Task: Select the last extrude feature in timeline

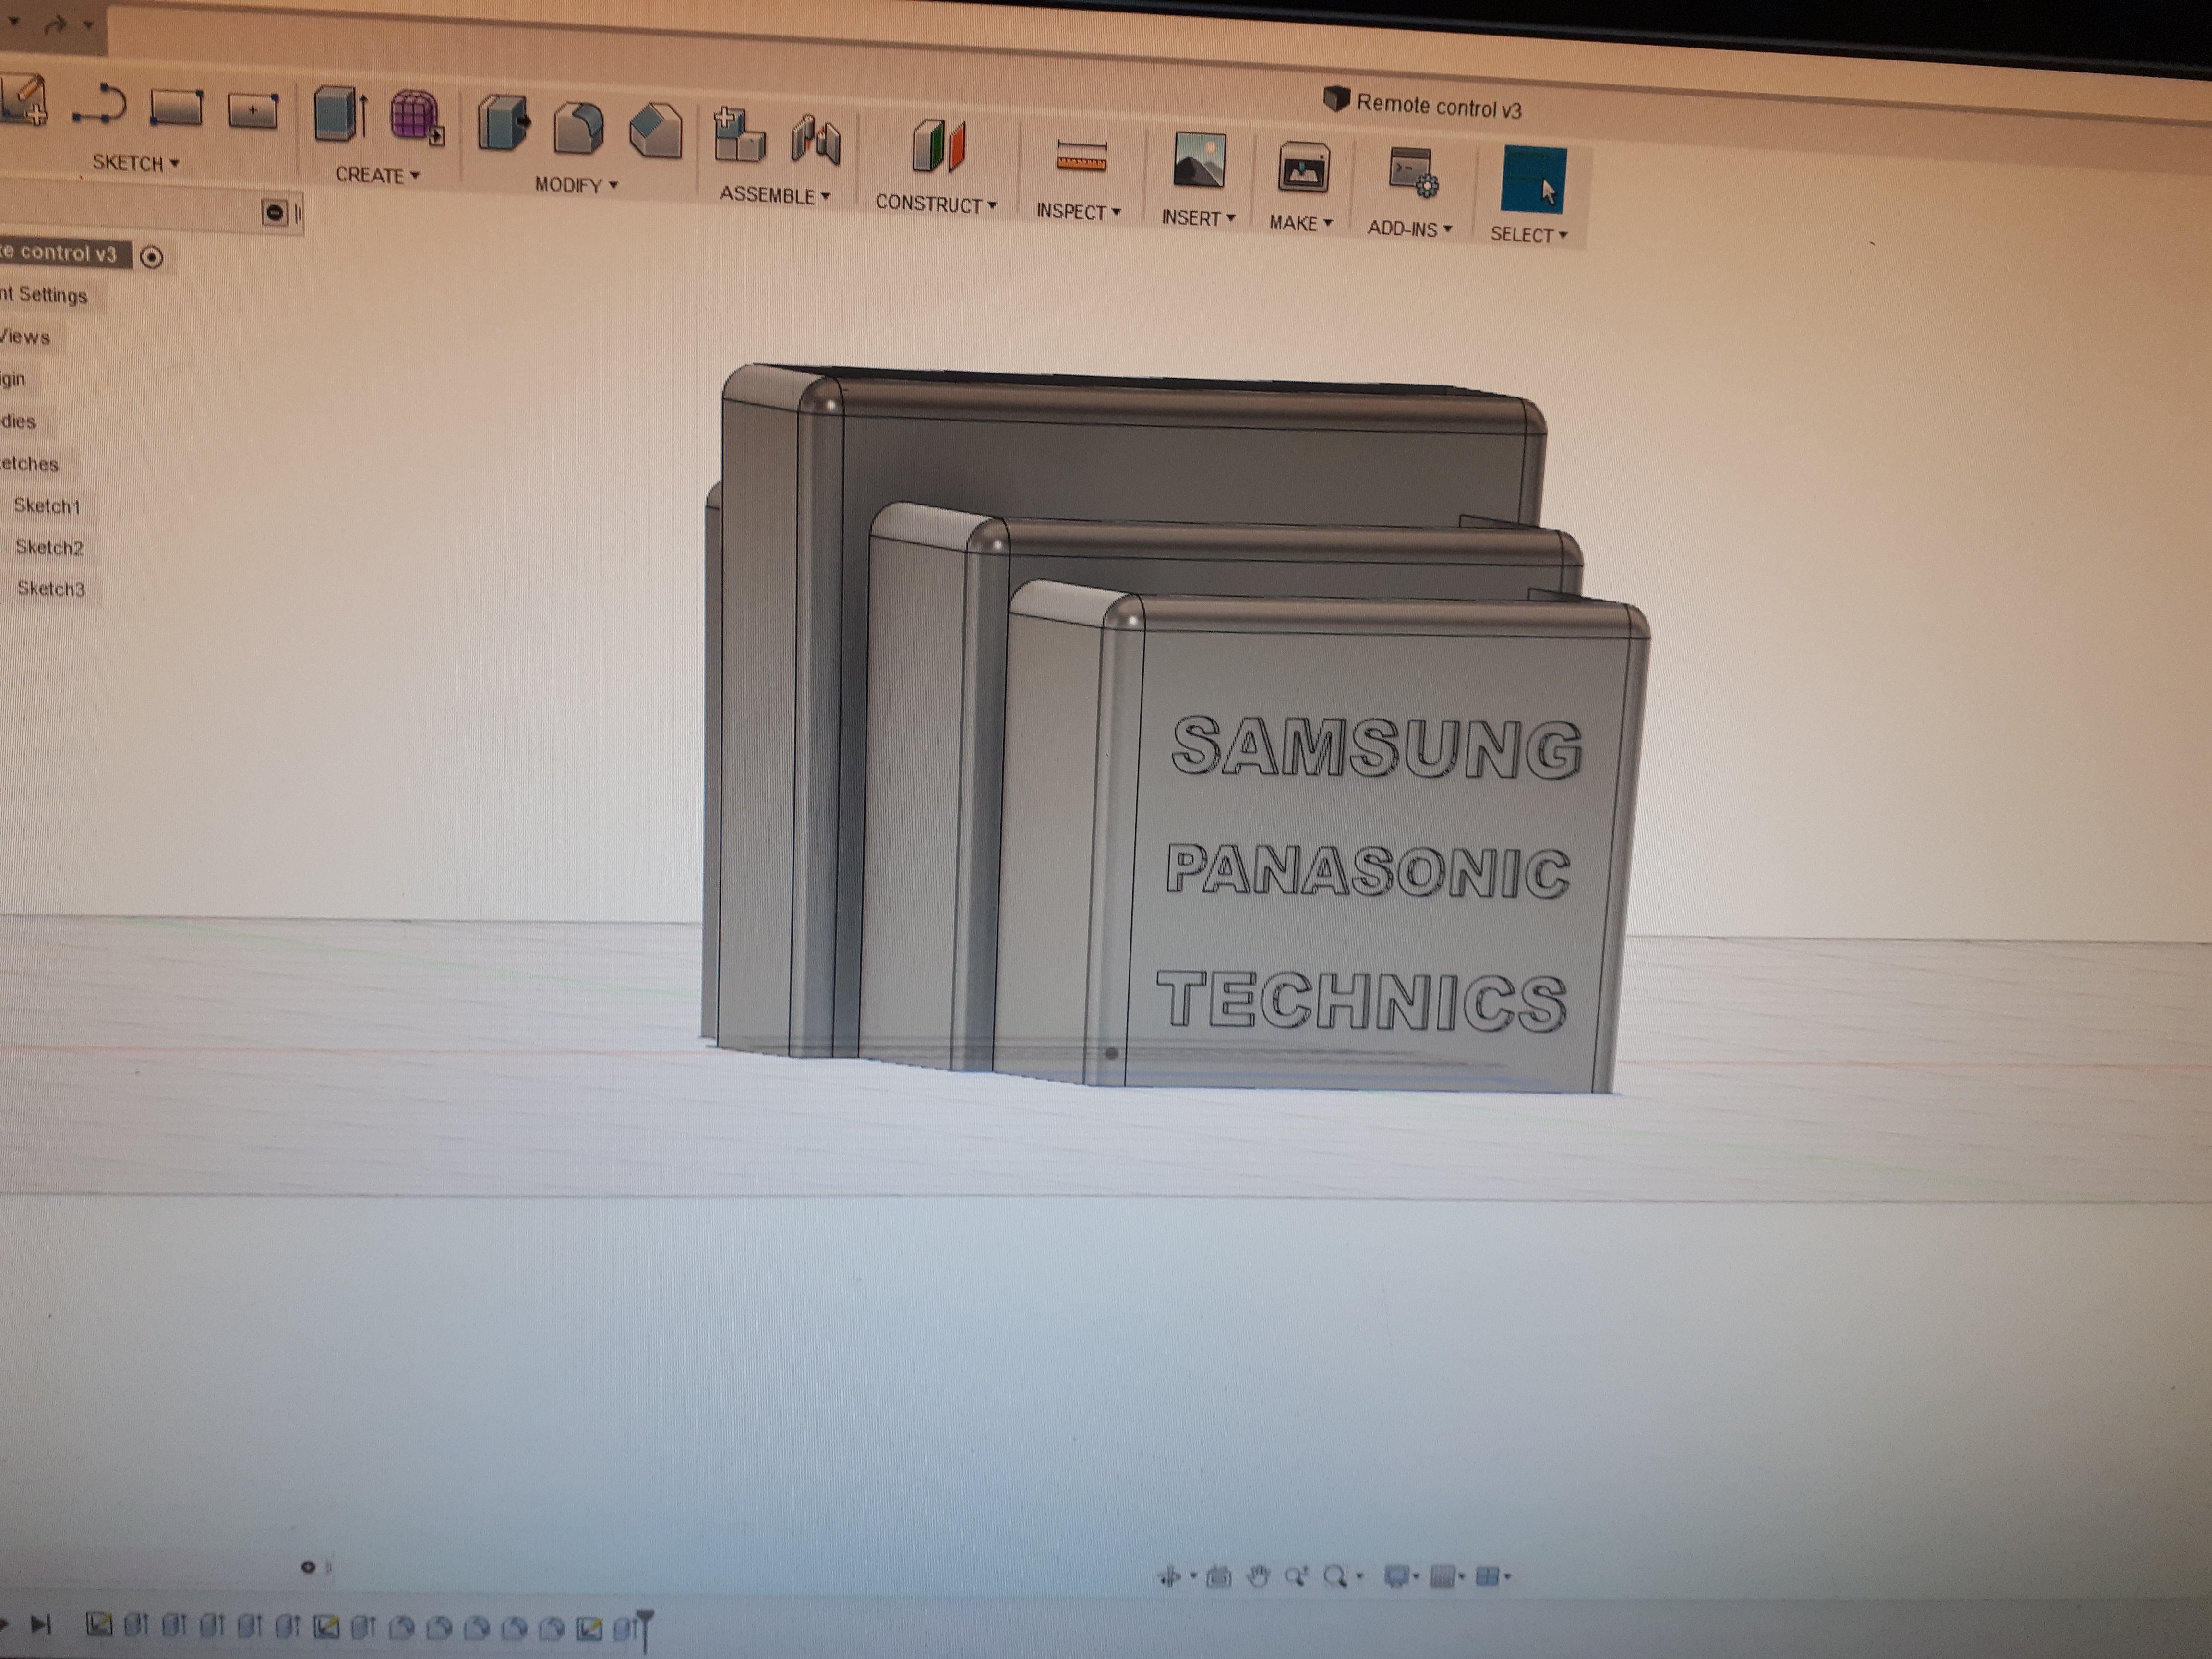Action: click(x=625, y=1629)
